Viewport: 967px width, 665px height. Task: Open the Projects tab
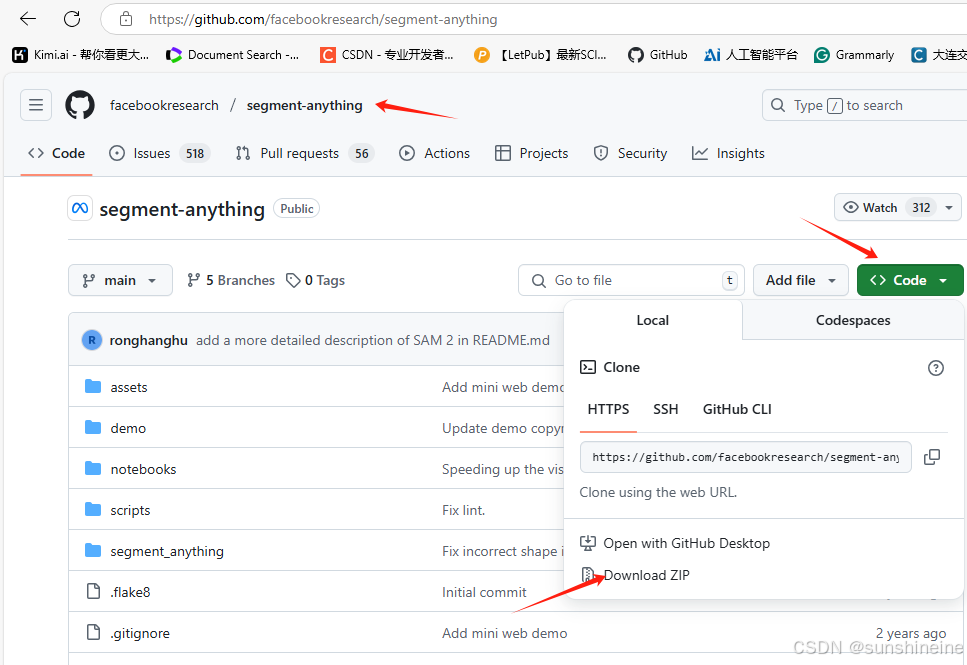point(531,153)
